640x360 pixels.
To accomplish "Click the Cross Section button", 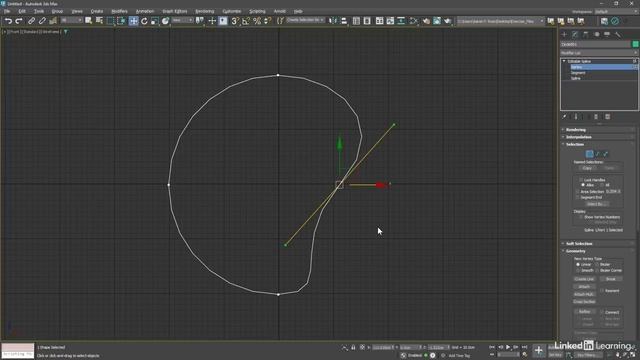I will click(584, 302).
